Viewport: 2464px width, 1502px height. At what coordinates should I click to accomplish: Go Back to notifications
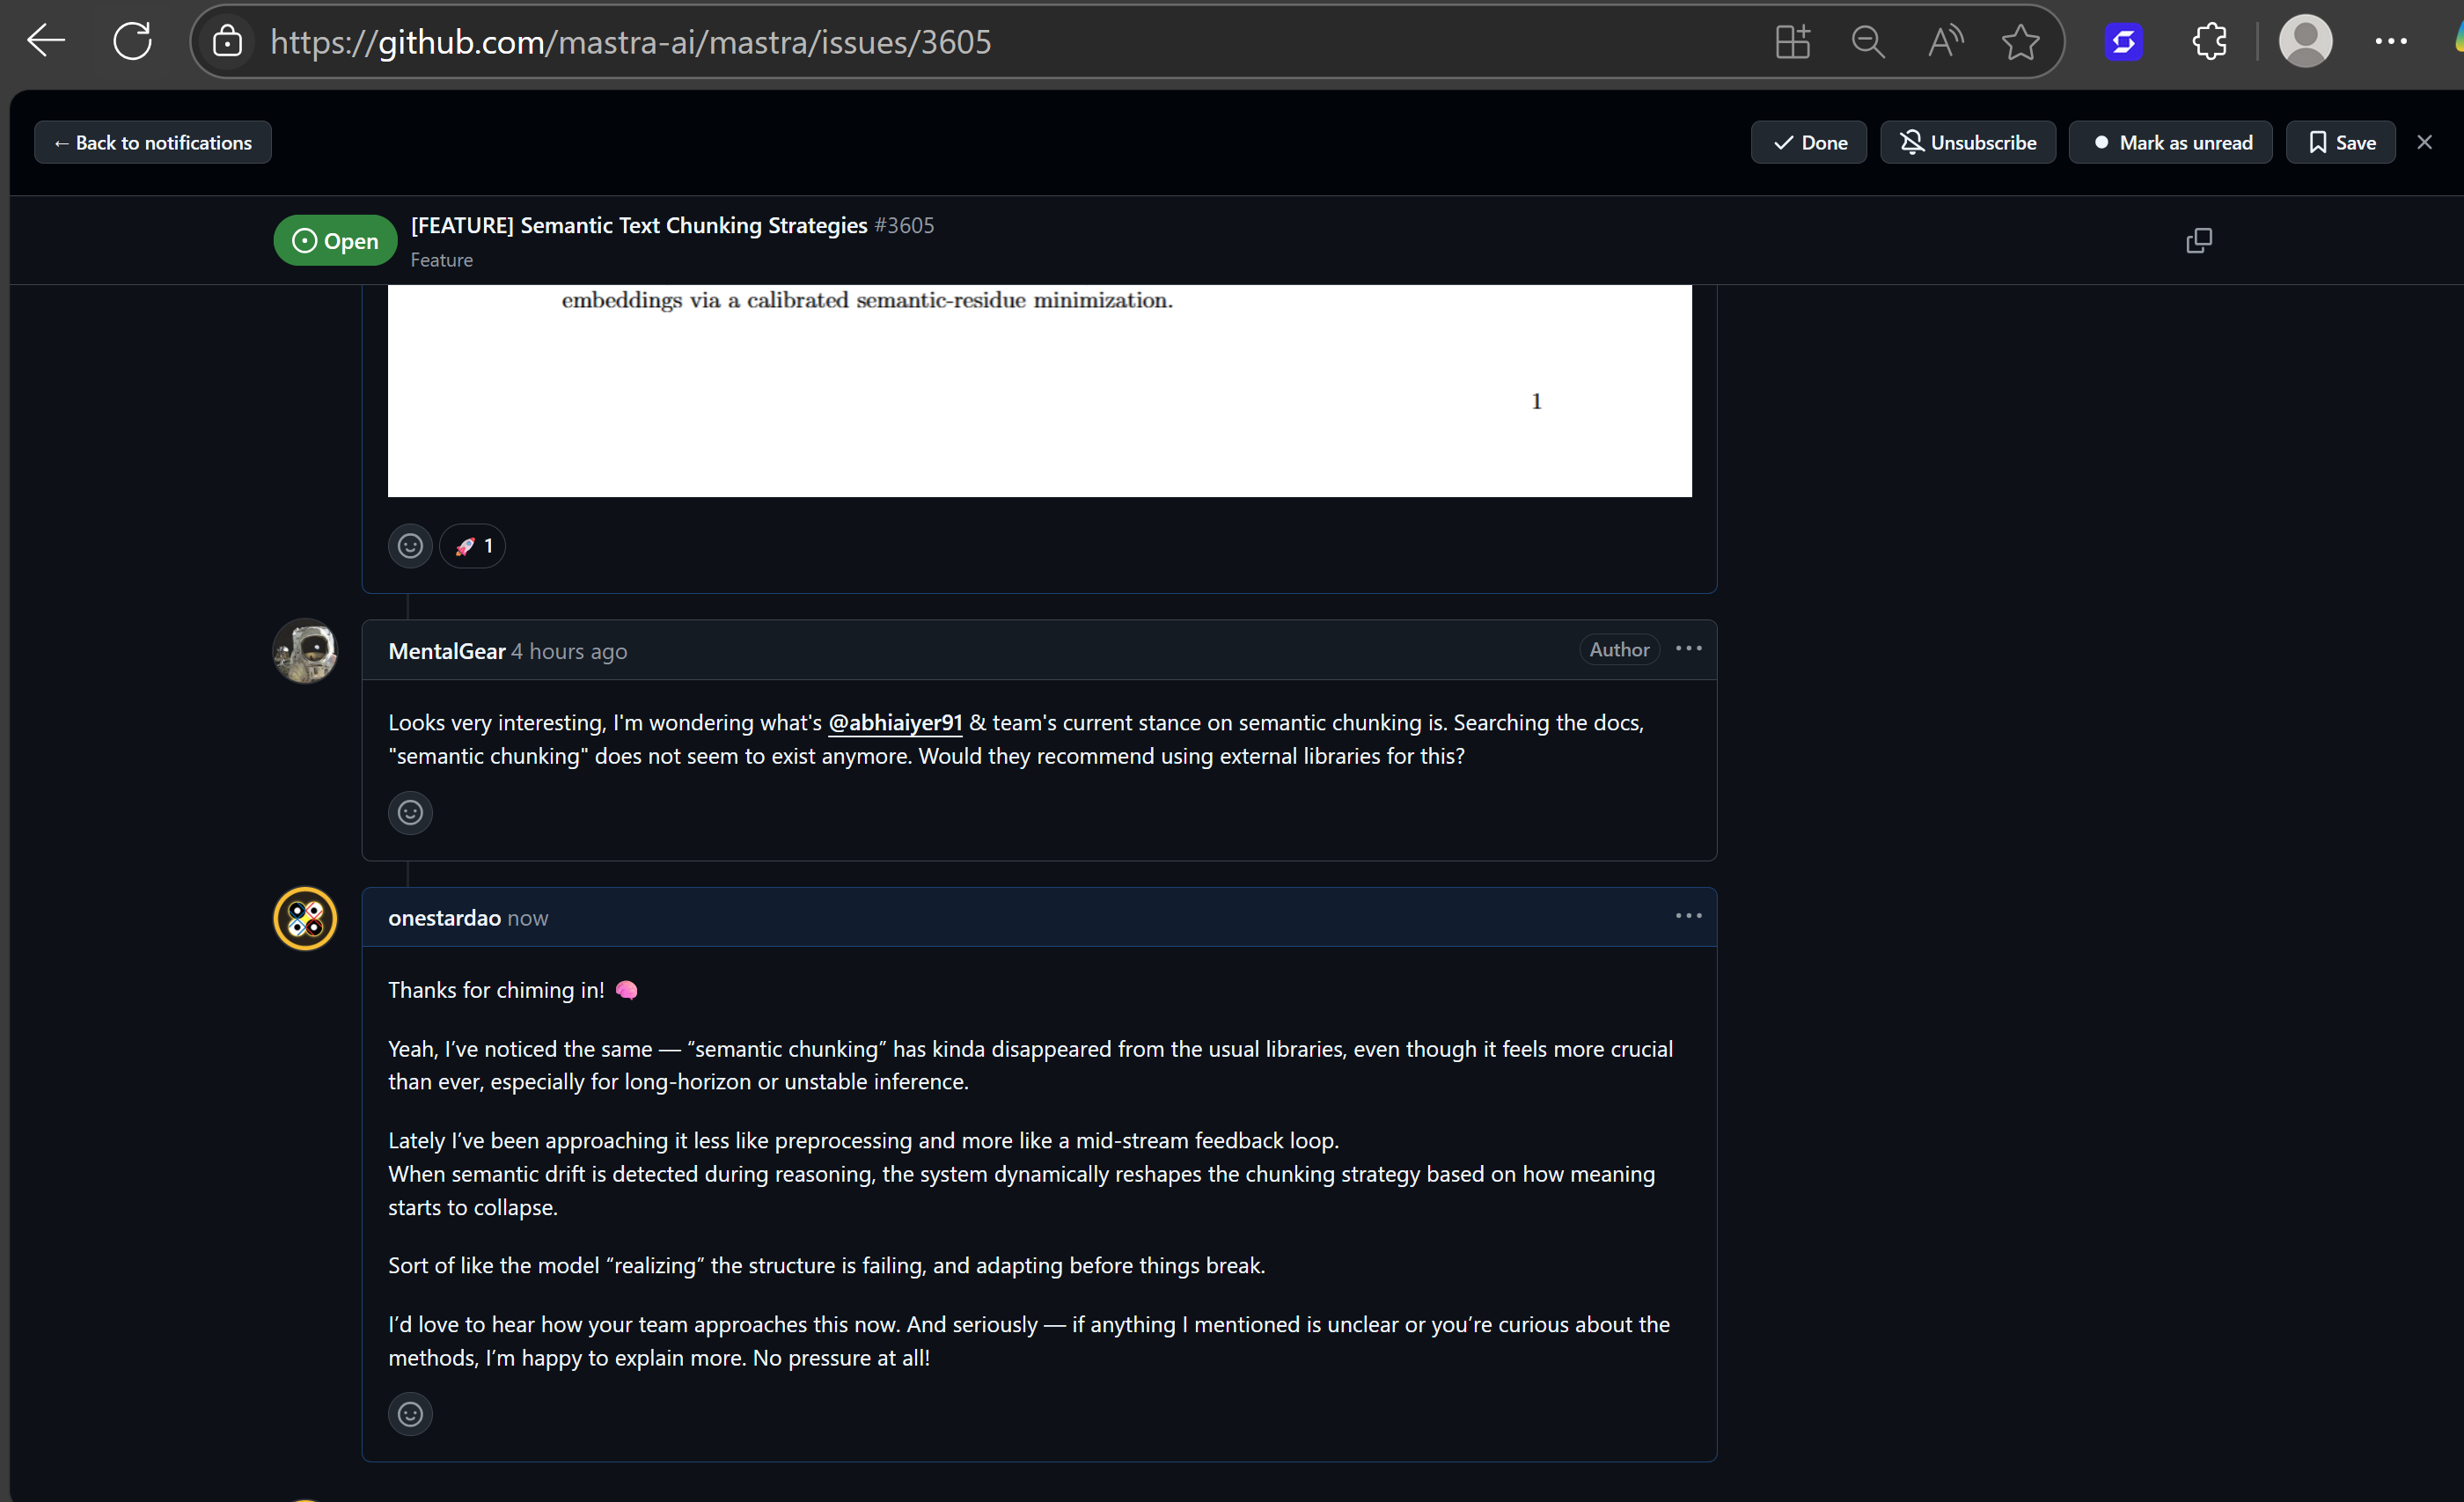tap(153, 142)
